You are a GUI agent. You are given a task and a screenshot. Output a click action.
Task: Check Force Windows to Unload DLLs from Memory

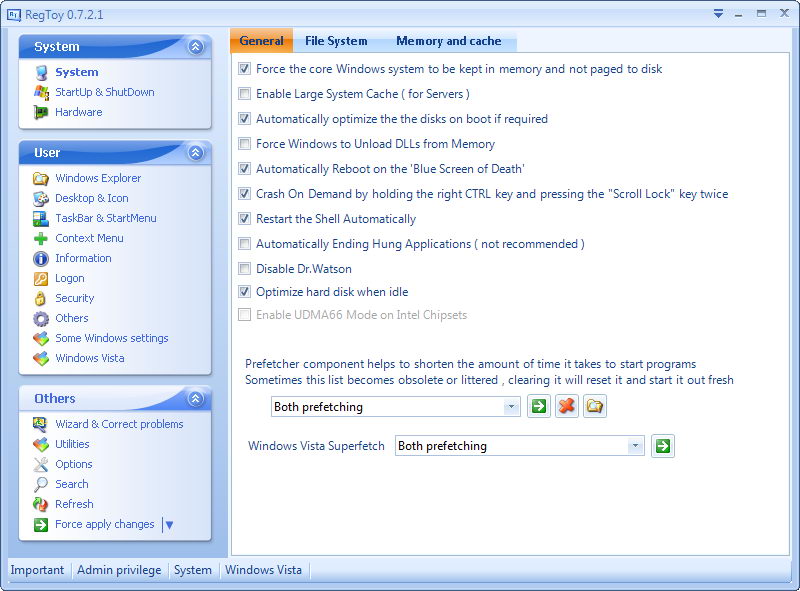pyautogui.click(x=245, y=143)
